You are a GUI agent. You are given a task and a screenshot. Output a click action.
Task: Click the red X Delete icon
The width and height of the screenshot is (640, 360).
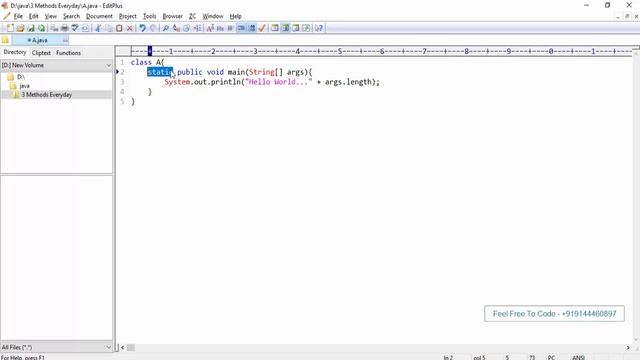pyautogui.click(x=130, y=28)
